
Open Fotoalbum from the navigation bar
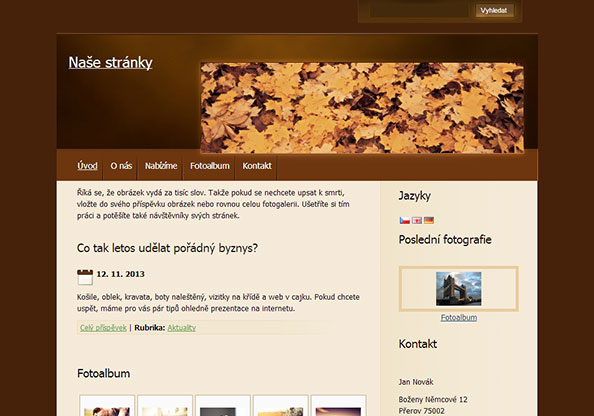tap(210, 166)
